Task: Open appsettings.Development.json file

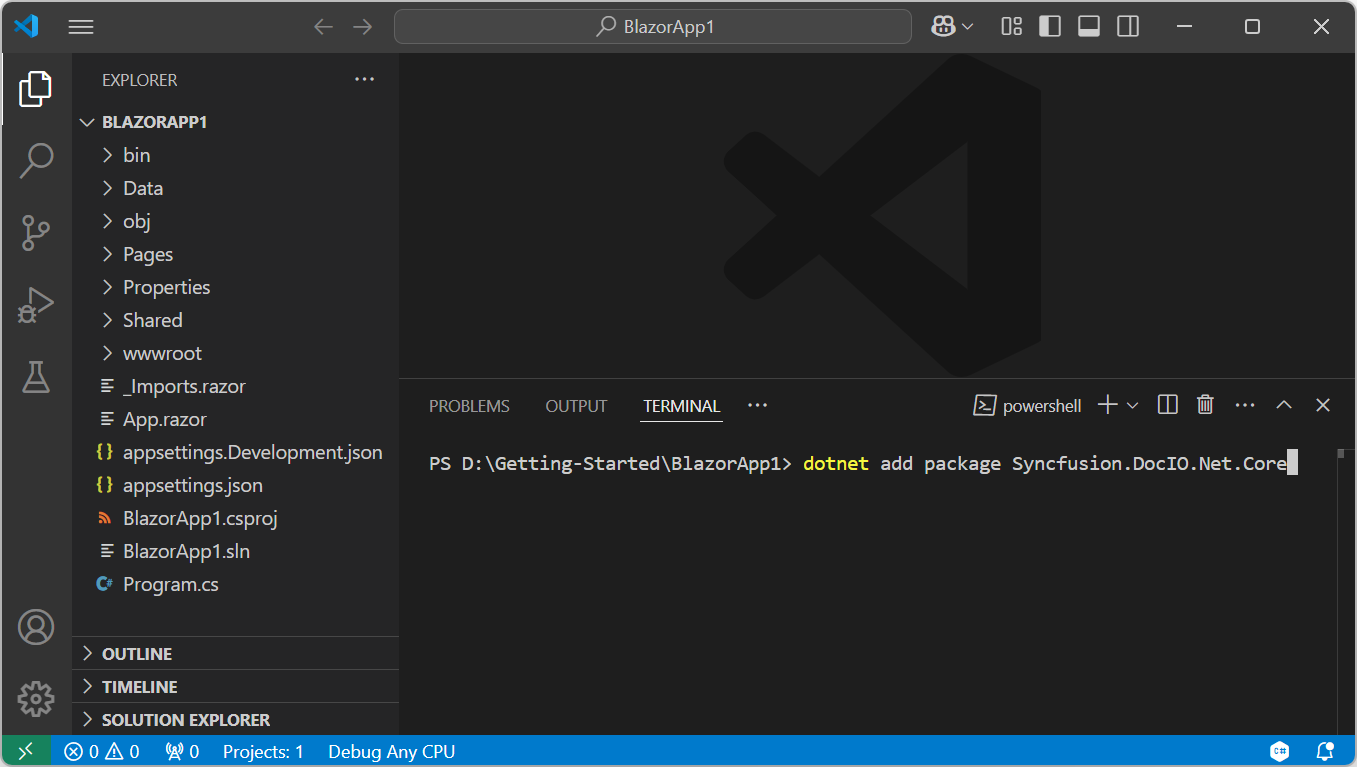Action: pyautogui.click(x=235, y=452)
